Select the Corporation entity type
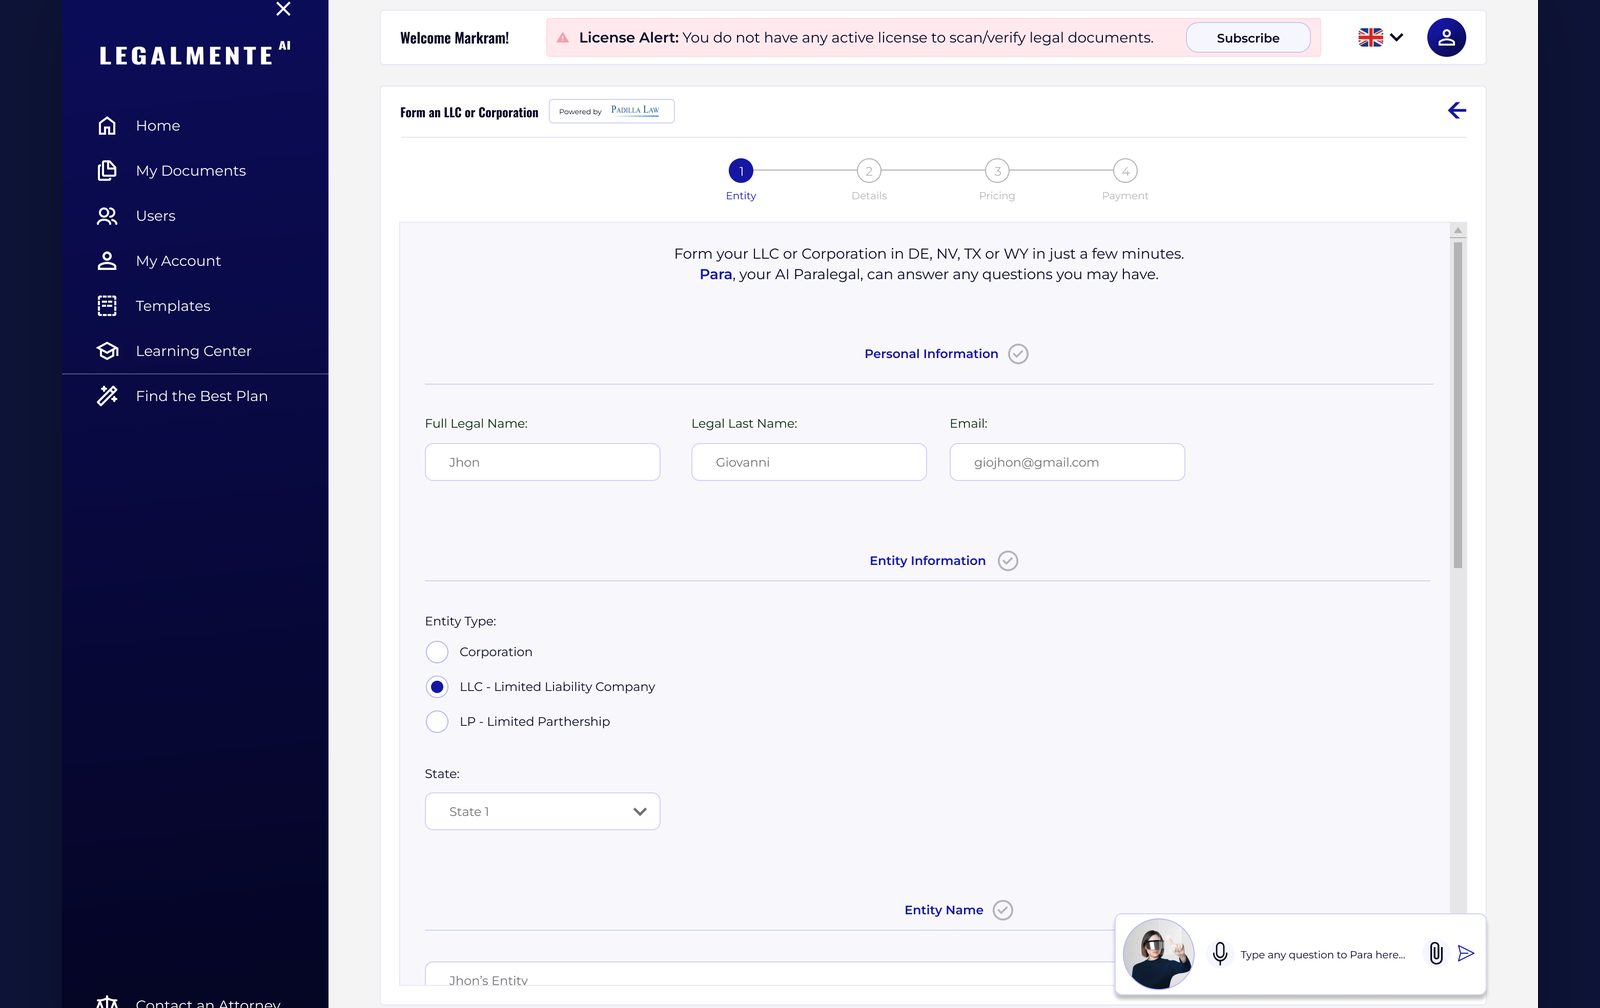 [437, 652]
